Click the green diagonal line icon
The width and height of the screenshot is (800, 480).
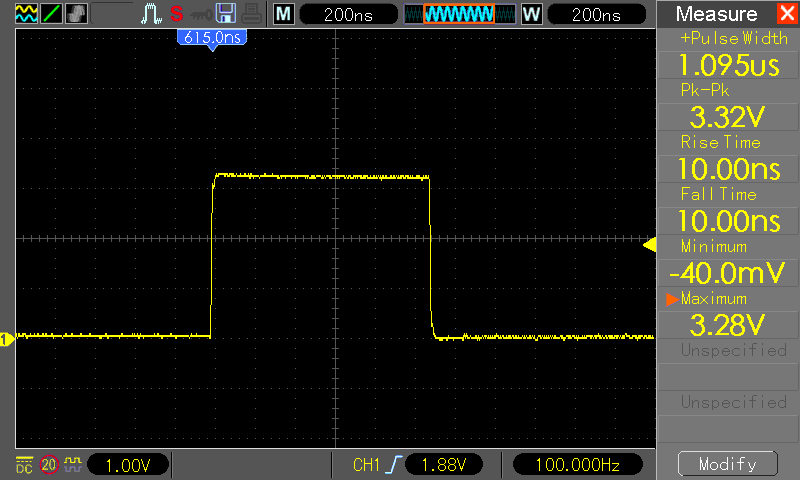point(51,13)
